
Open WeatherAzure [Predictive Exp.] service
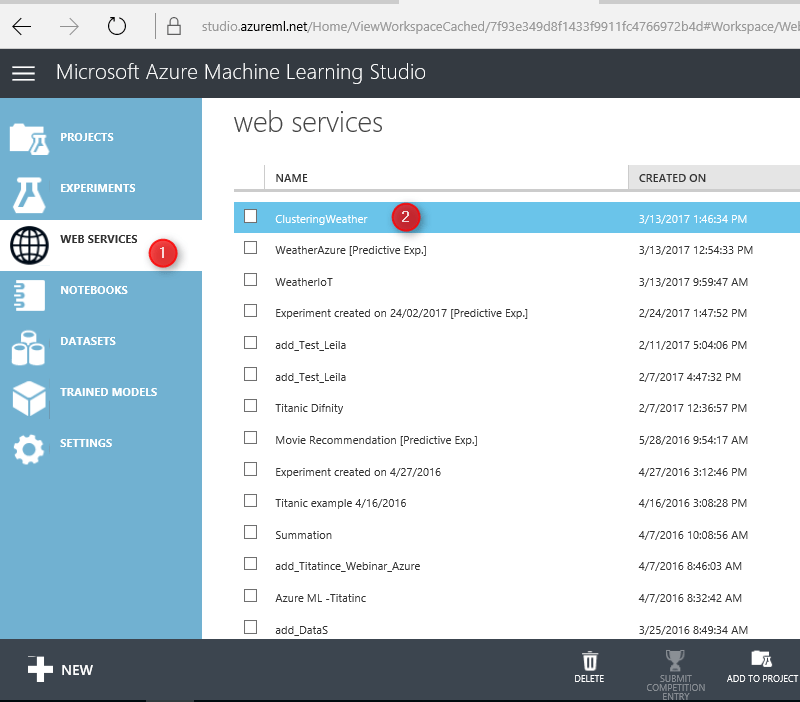(x=351, y=250)
